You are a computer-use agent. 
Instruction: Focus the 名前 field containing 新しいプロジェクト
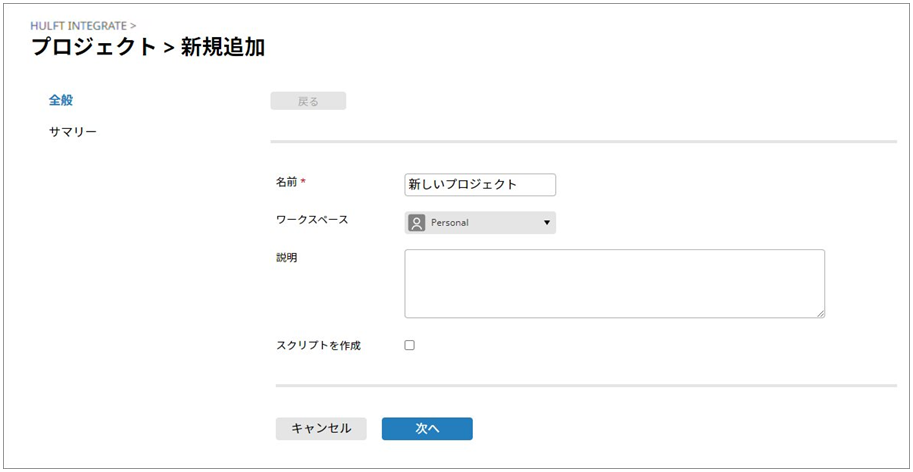pyautogui.click(x=480, y=185)
